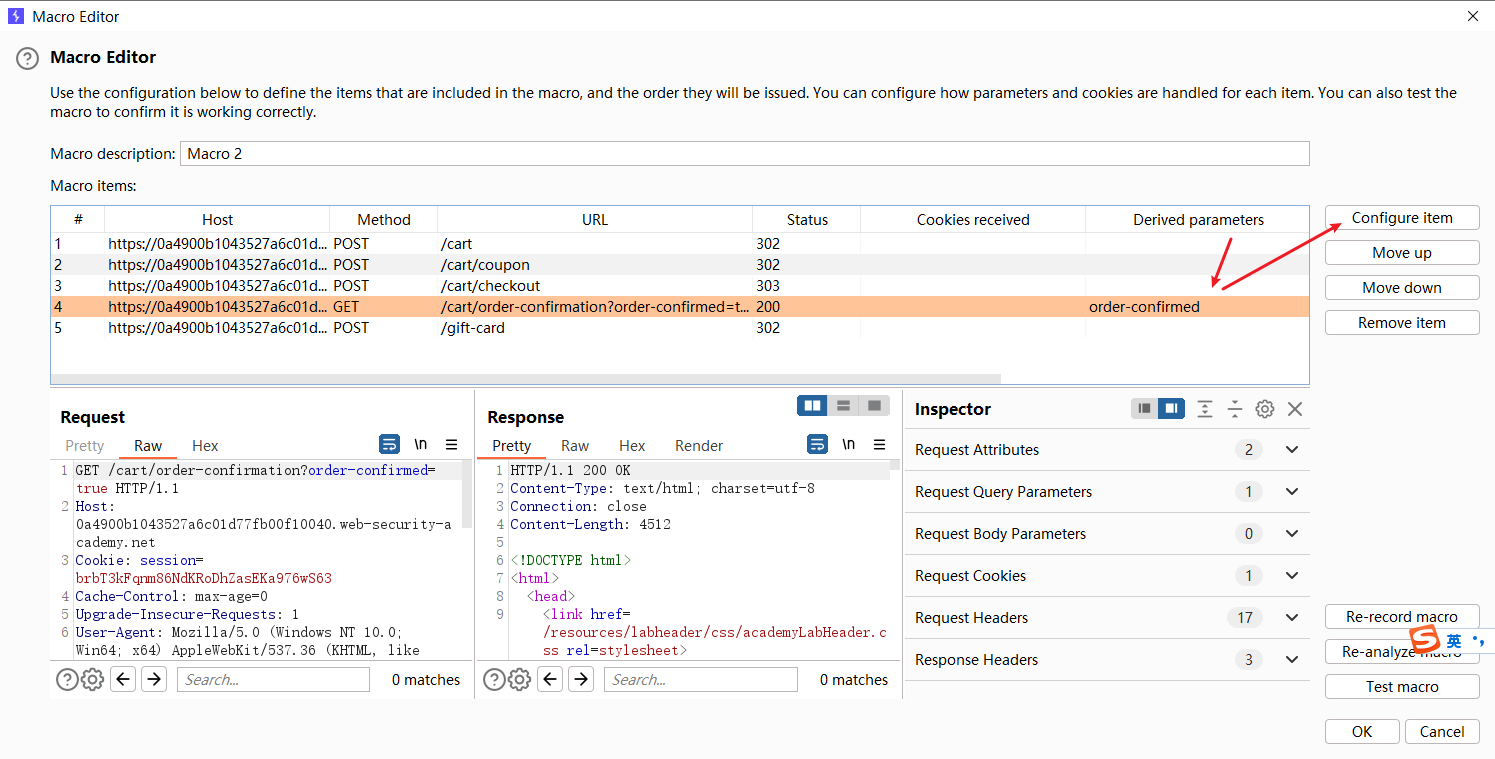
Task: Dock Inspector layout to the left option
Action: click(x=1145, y=409)
